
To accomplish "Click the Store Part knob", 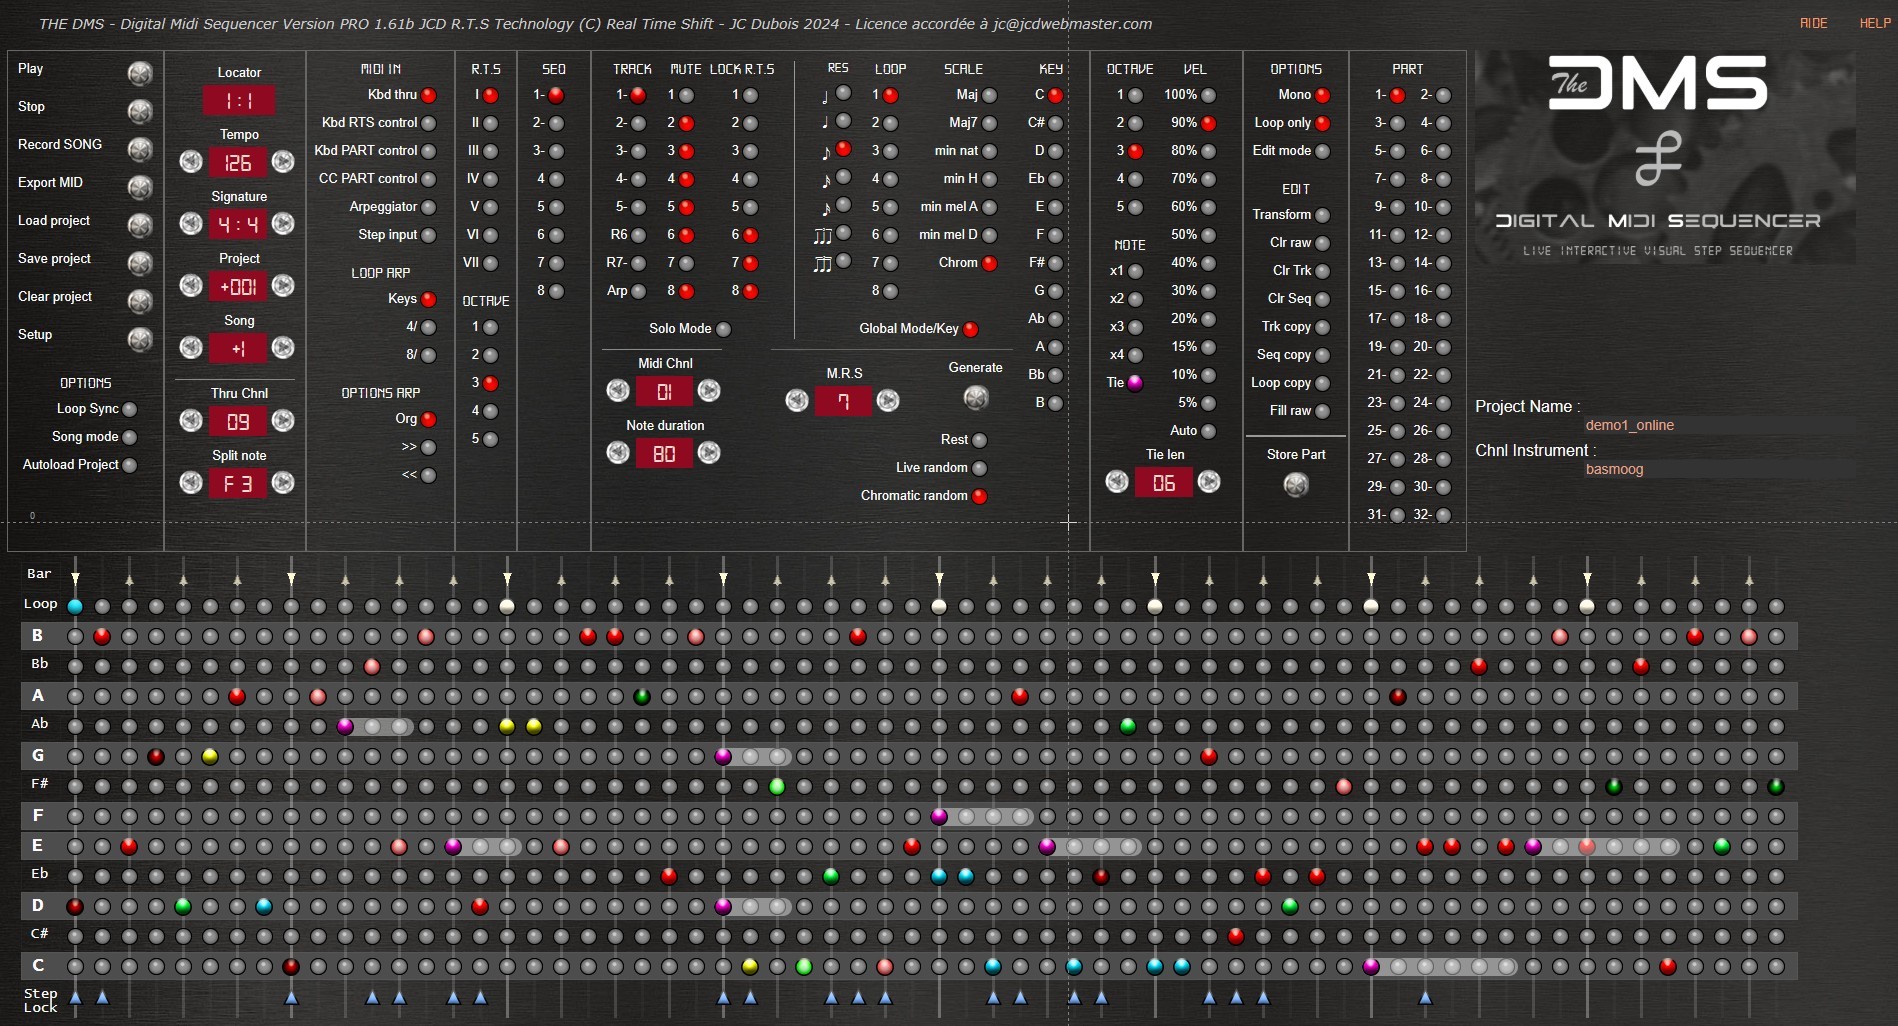I will click(x=1296, y=485).
